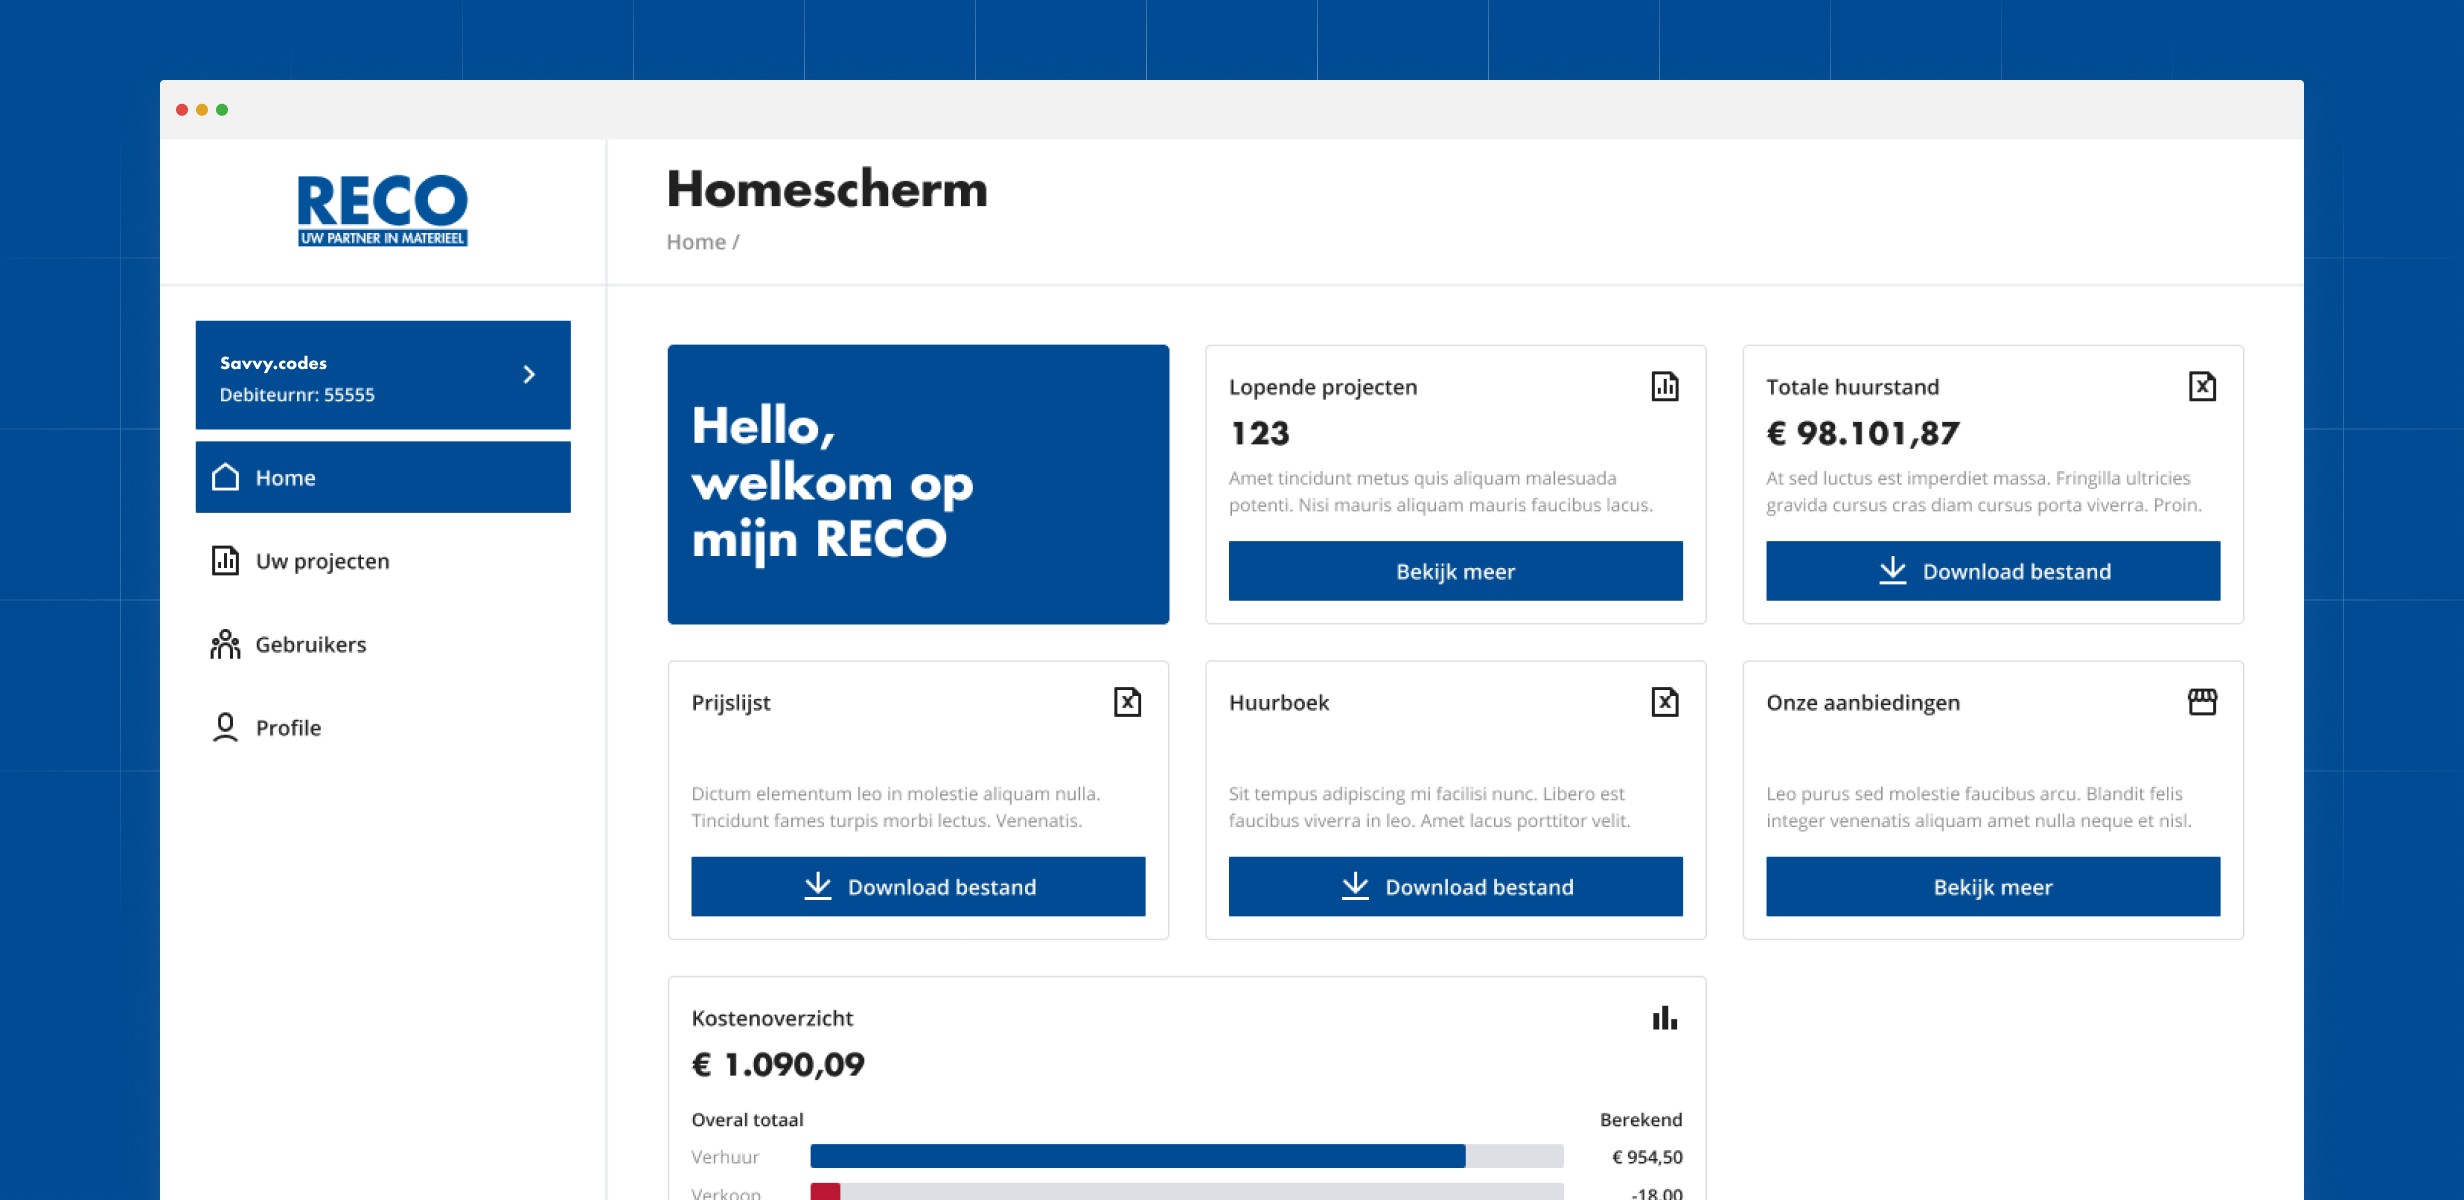
Task: Expand the Savvy.codes account chevron
Action: click(529, 374)
